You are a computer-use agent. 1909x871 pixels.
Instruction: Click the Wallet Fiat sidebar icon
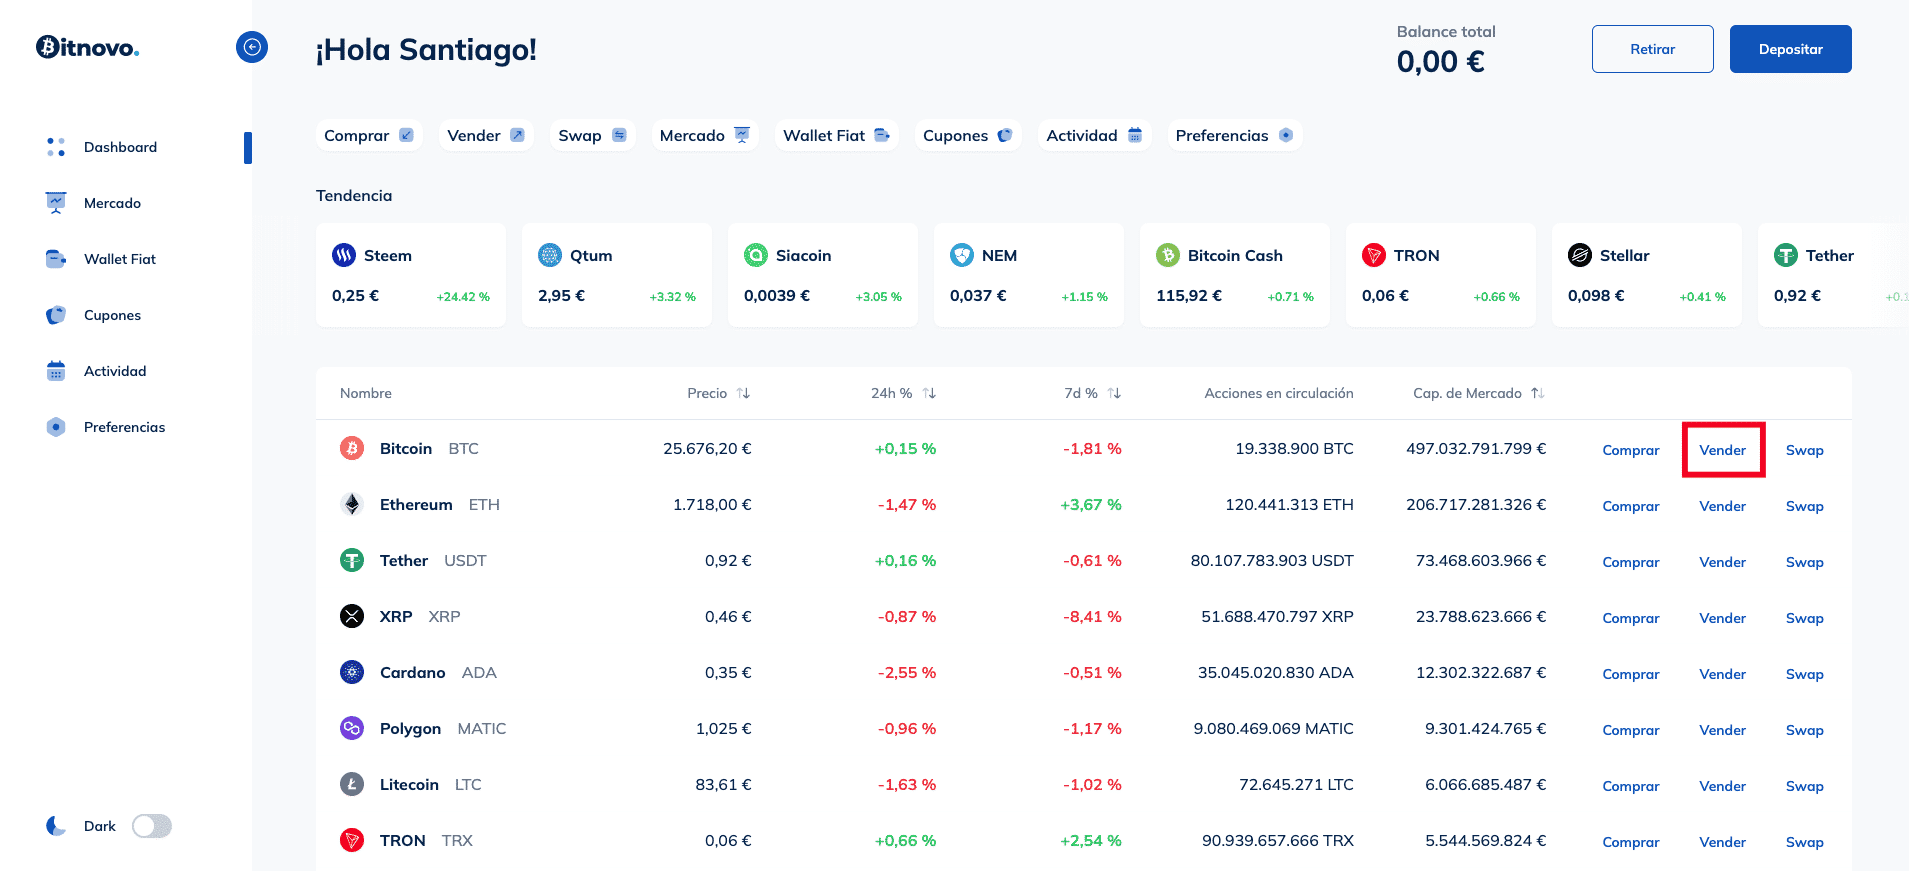pos(56,259)
